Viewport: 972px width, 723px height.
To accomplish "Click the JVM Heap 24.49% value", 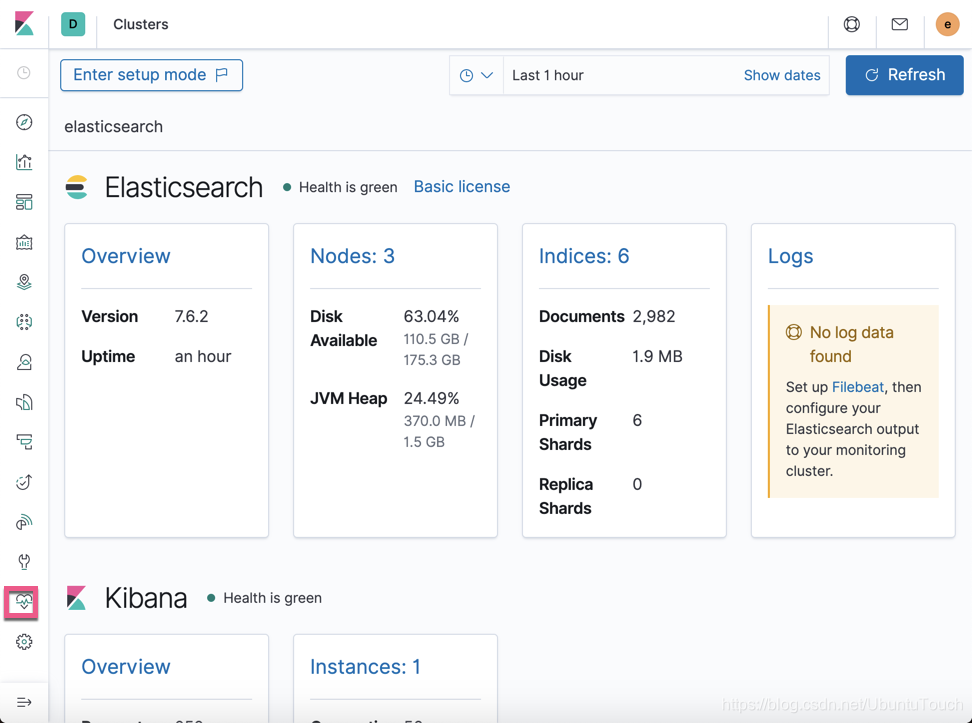I will click(431, 398).
